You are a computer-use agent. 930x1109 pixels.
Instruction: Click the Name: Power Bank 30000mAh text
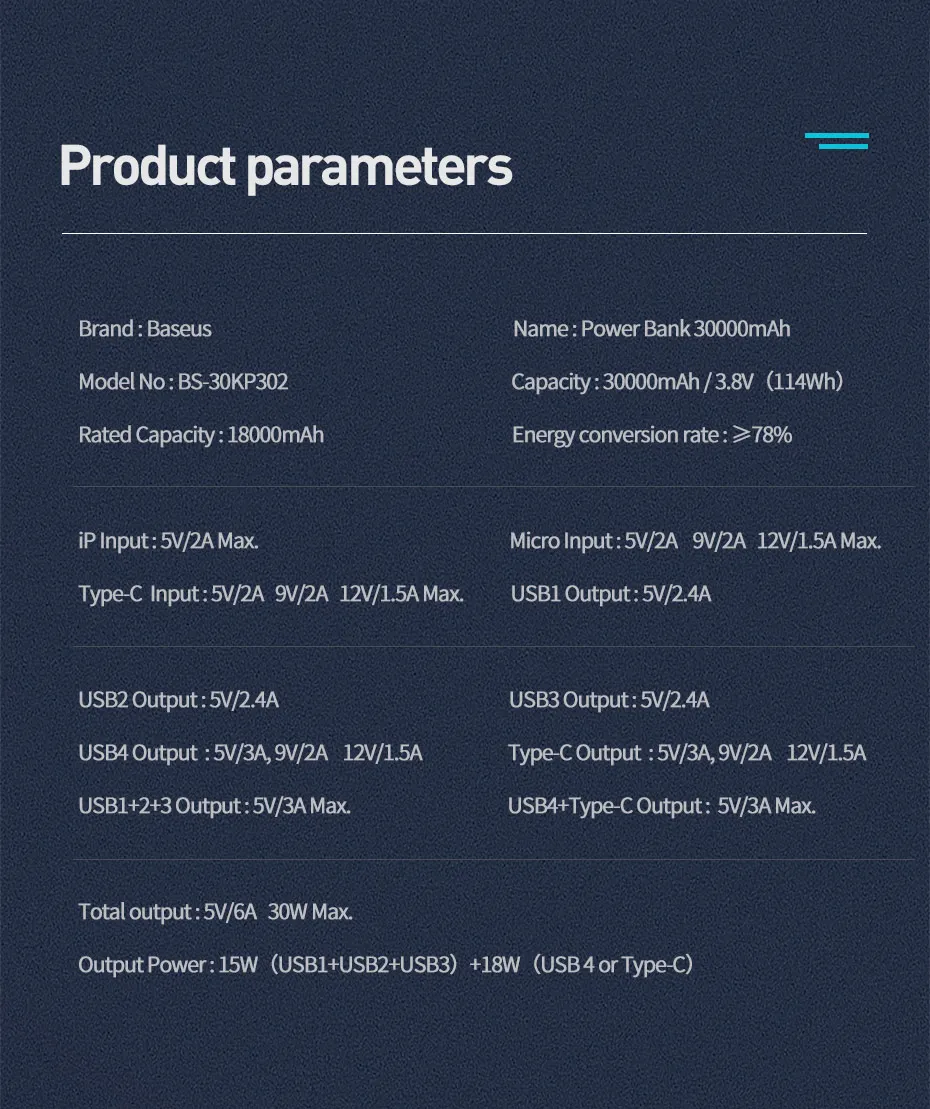(x=651, y=329)
